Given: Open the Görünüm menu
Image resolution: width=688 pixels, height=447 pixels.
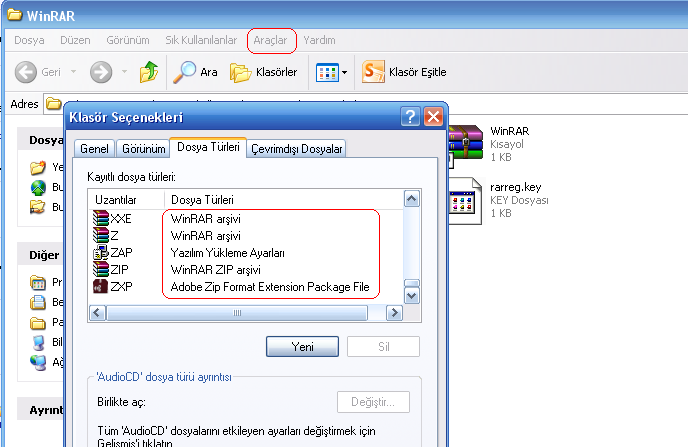Looking at the screenshot, I should (x=128, y=40).
